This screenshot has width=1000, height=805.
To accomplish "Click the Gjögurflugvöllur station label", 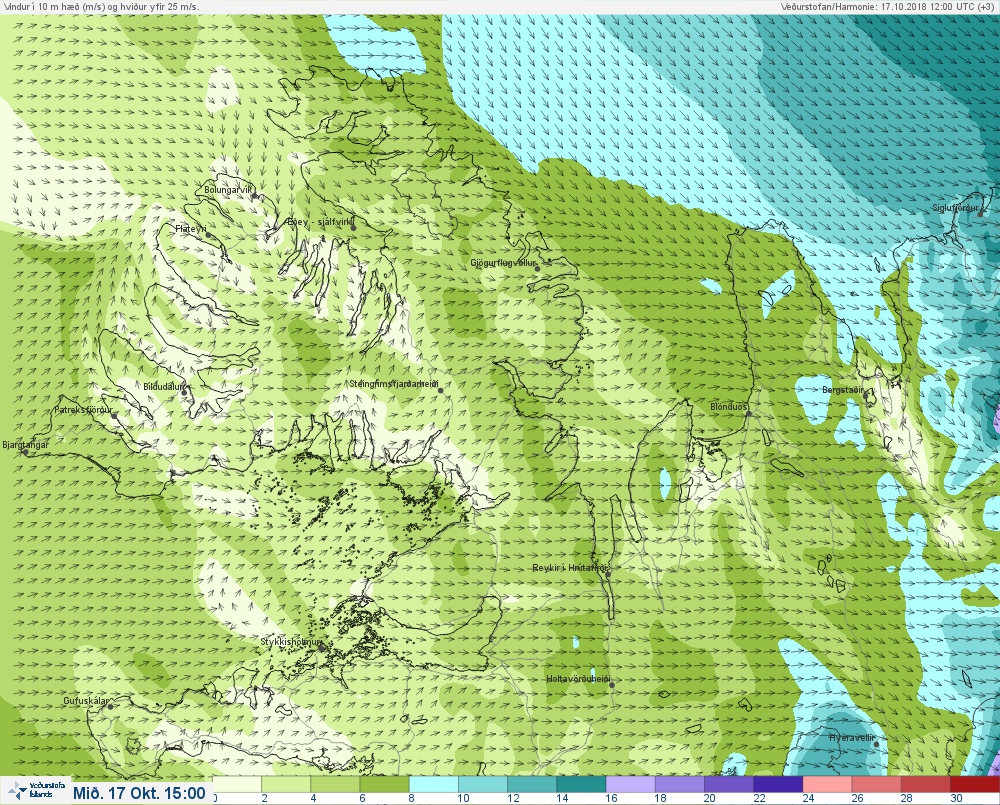I will click(x=504, y=263).
